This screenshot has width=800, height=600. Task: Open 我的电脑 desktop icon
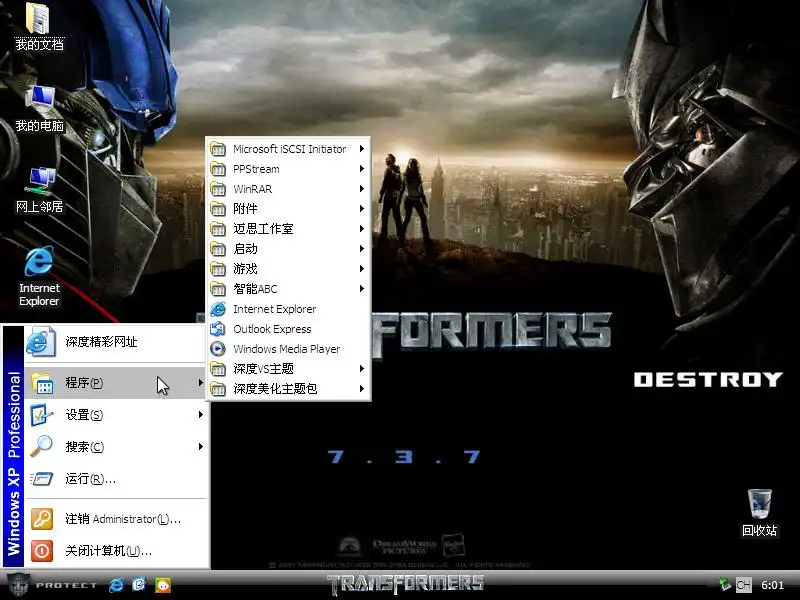click(39, 109)
